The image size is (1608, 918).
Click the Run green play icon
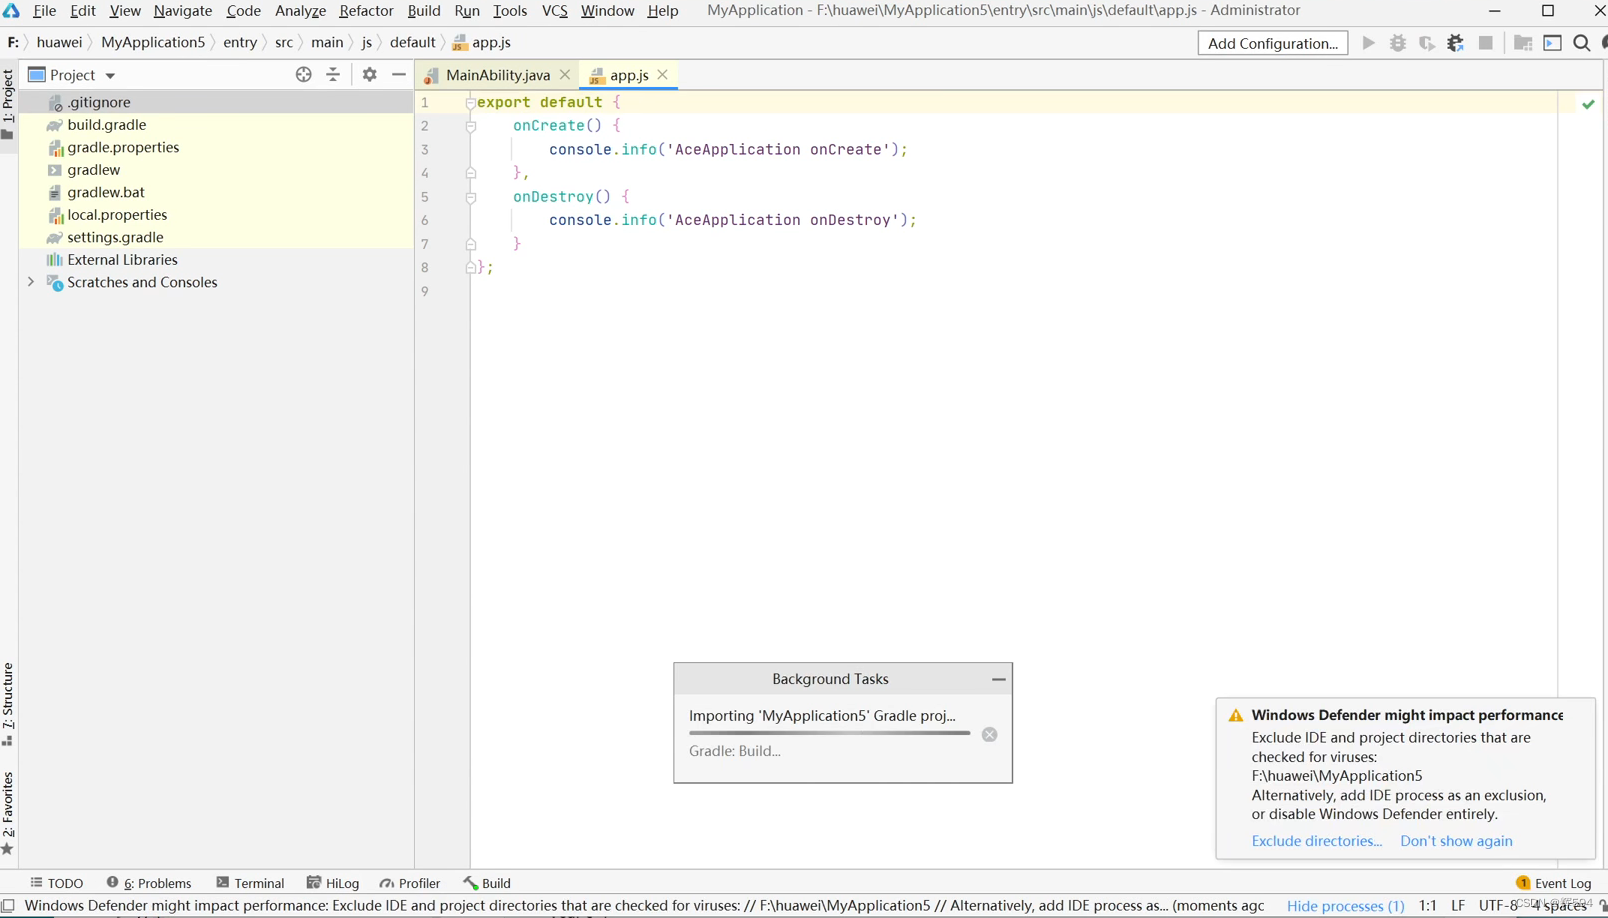point(1368,43)
